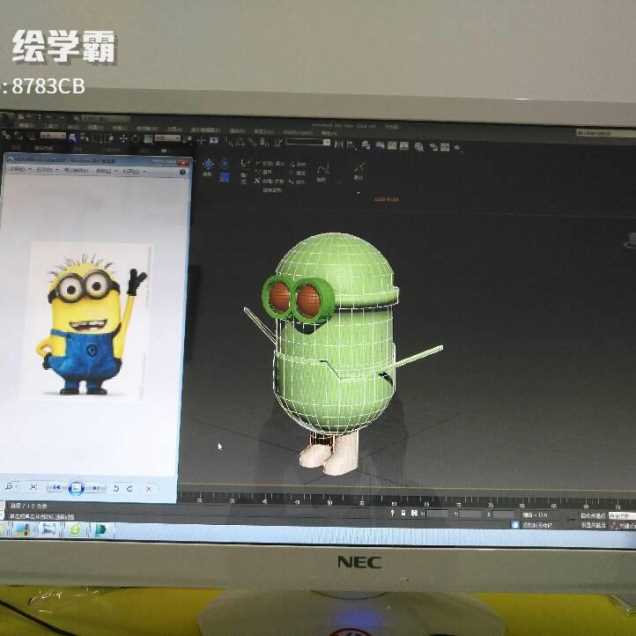Click the minion reference image

point(86,320)
